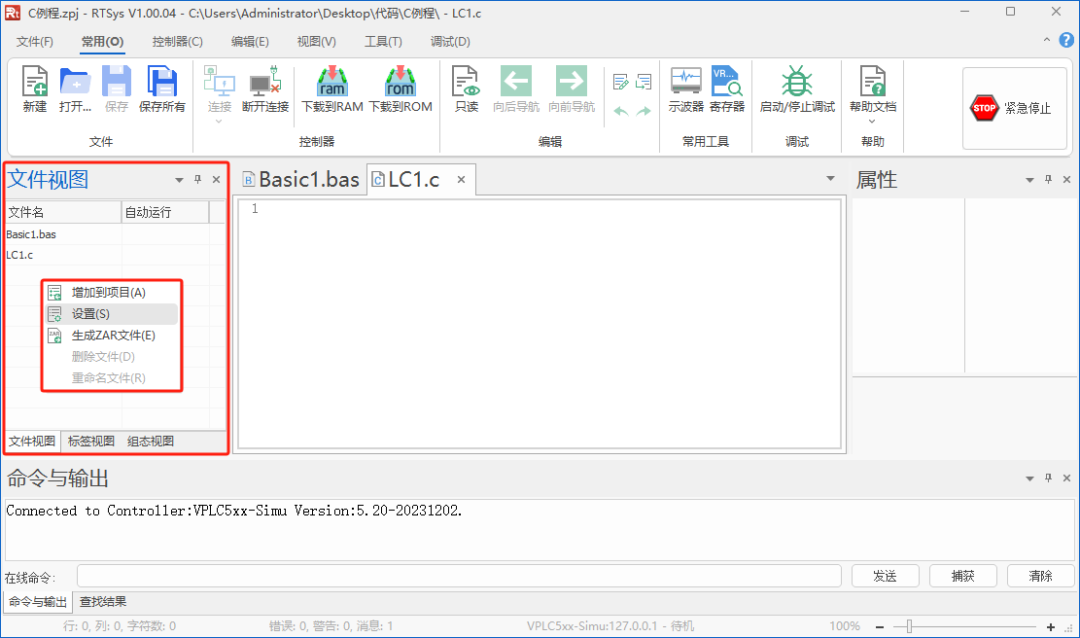Choose 设置(S) in context menu
Screen dimensions: 1080x638
[110, 314]
